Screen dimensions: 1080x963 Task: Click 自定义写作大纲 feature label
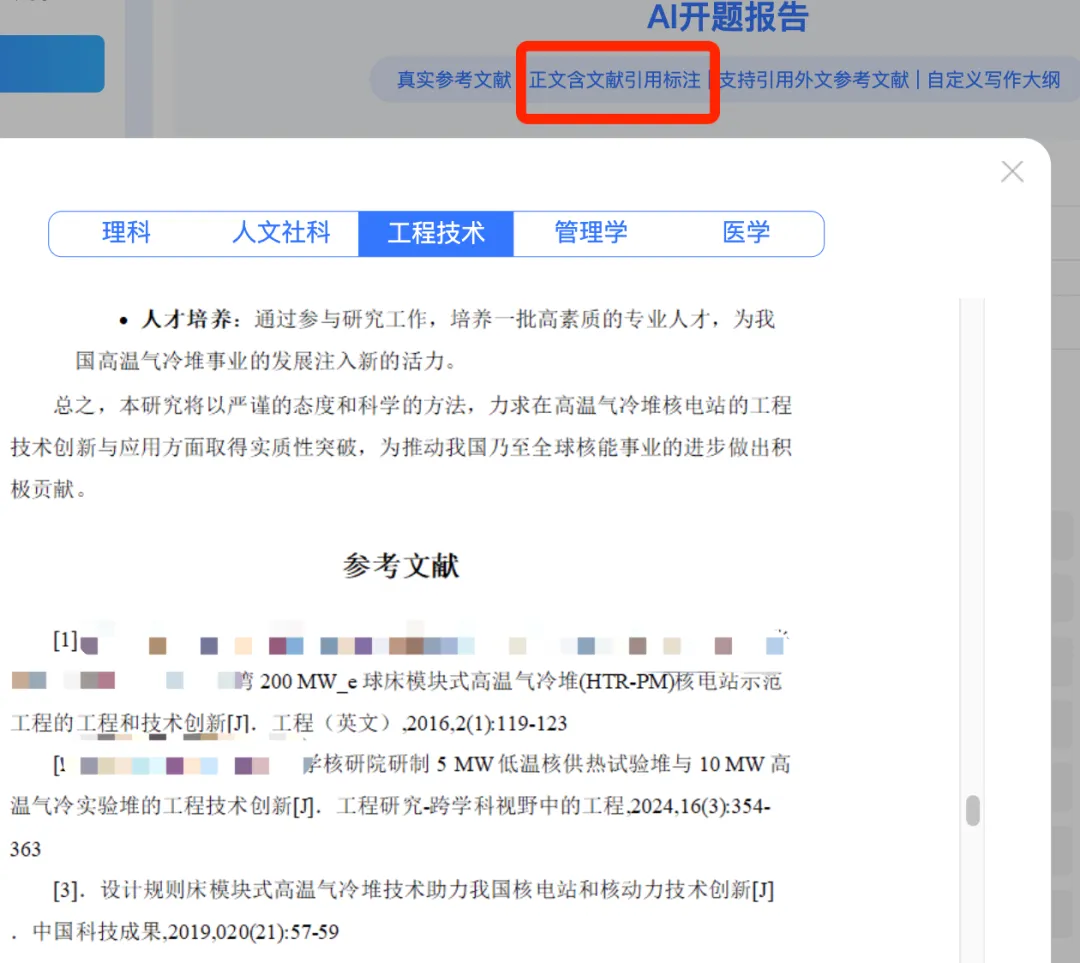point(993,80)
